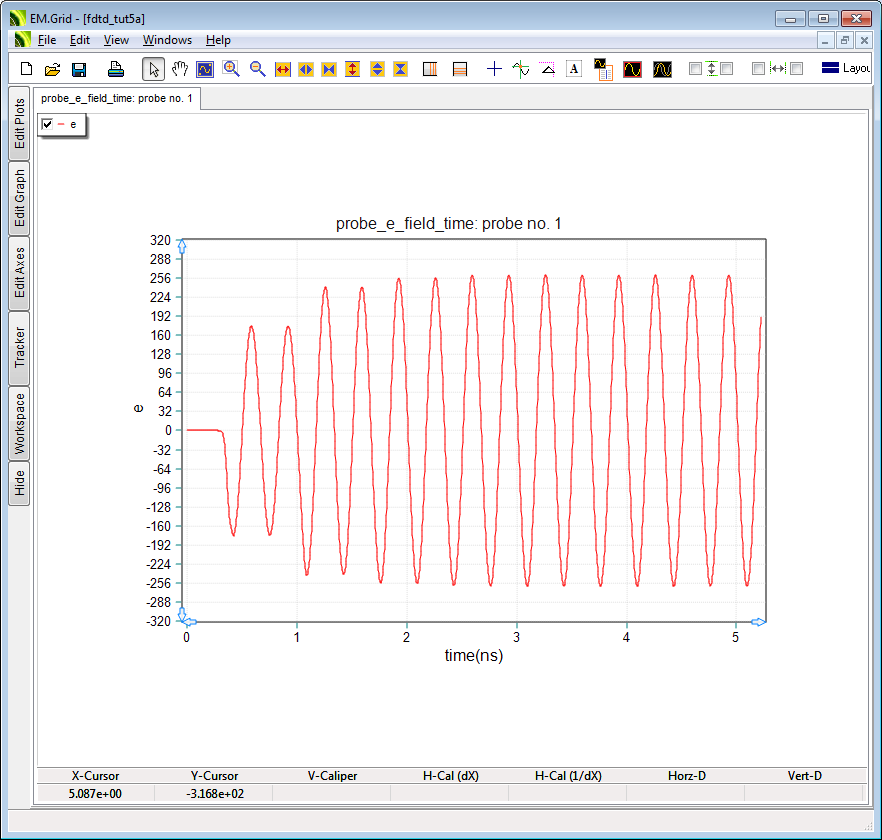Toggle the checkbox left of vertical link icon
The width and height of the screenshot is (882, 840).
click(x=695, y=69)
